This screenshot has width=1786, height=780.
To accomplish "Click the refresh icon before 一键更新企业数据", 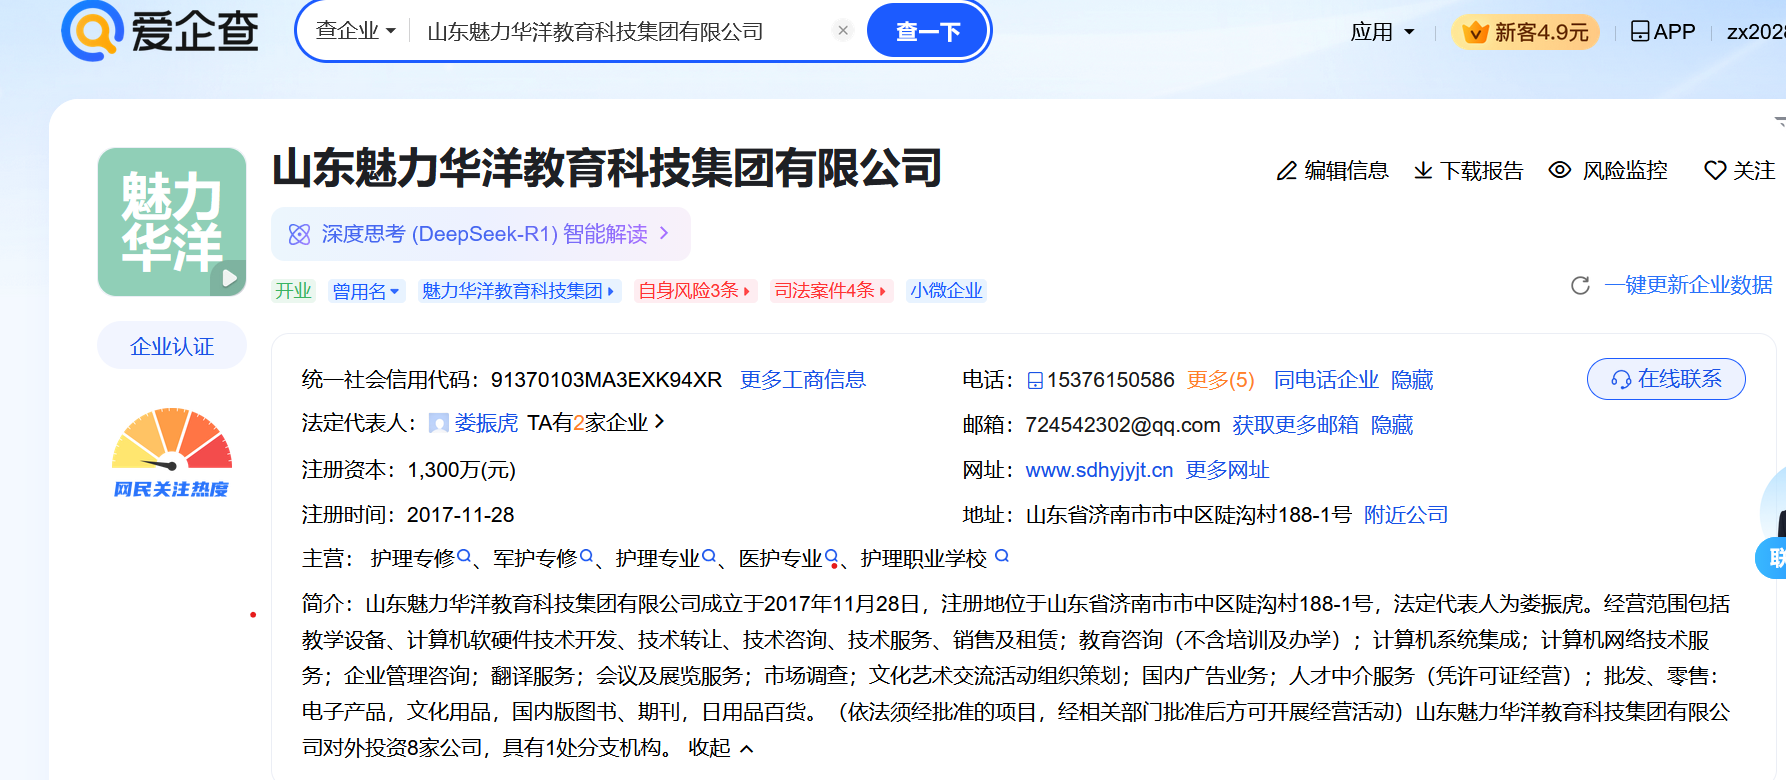I will pos(1580,286).
